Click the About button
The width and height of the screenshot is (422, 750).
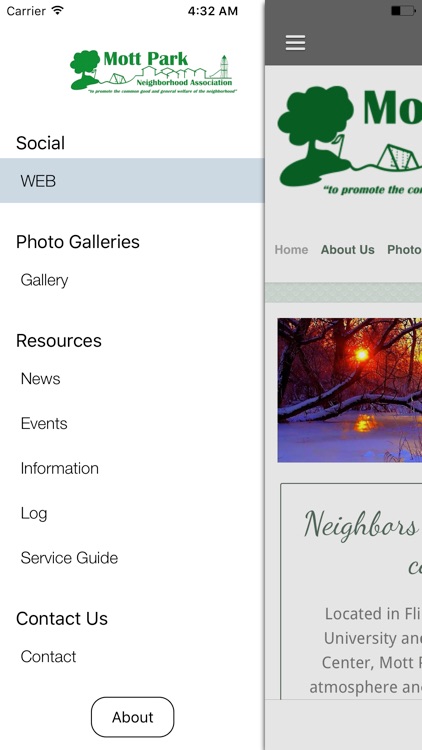133,717
